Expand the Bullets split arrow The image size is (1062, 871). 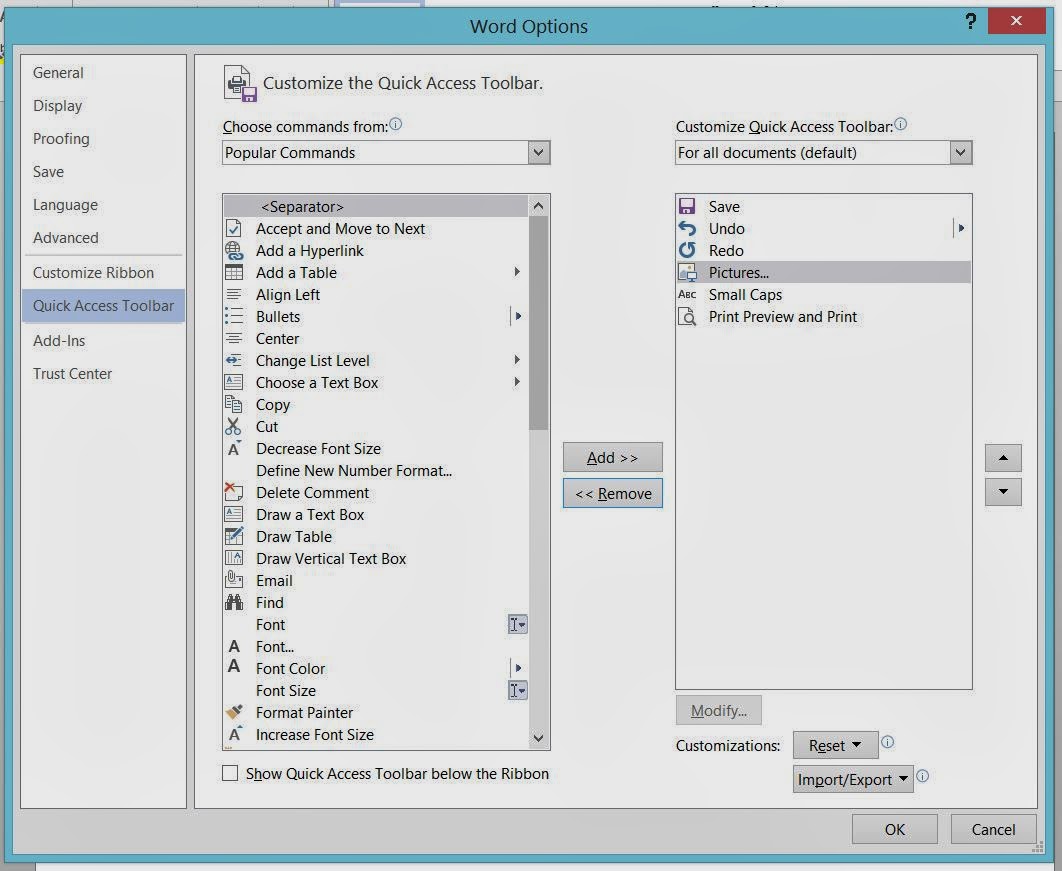[518, 316]
